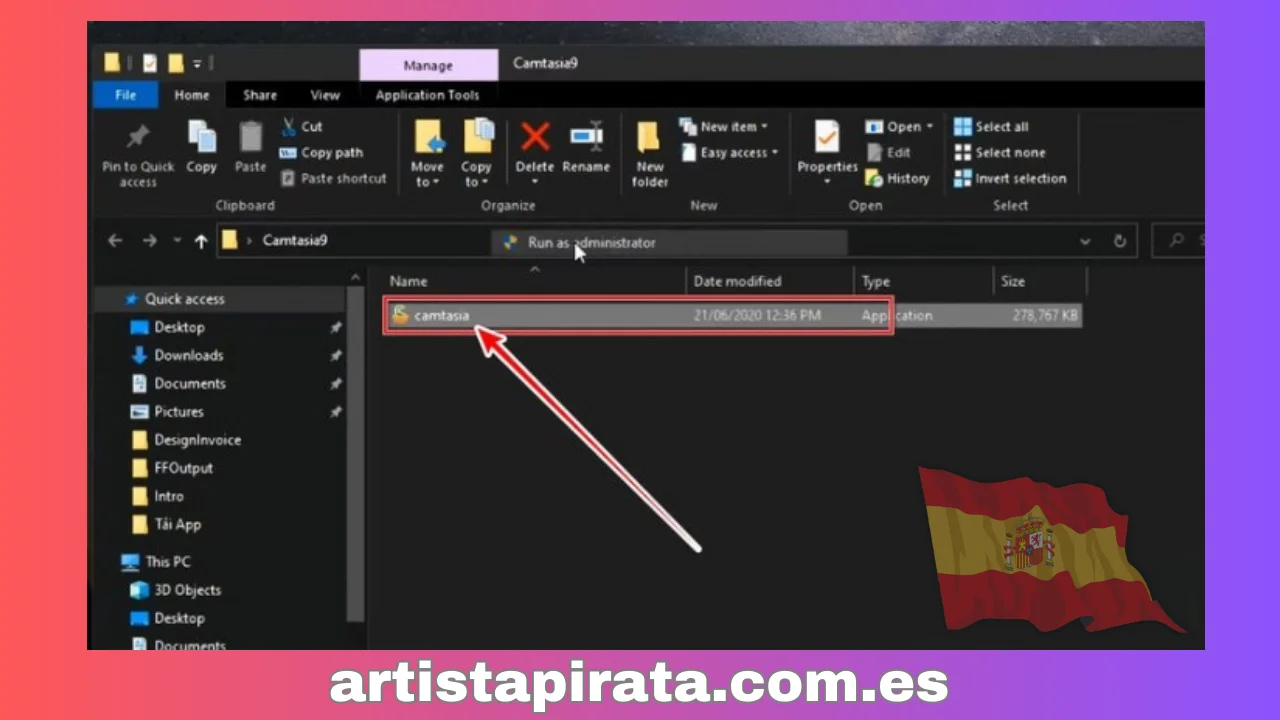Open the Application Tools tab
Viewport: 1280px width, 720px height.
[x=428, y=95]
